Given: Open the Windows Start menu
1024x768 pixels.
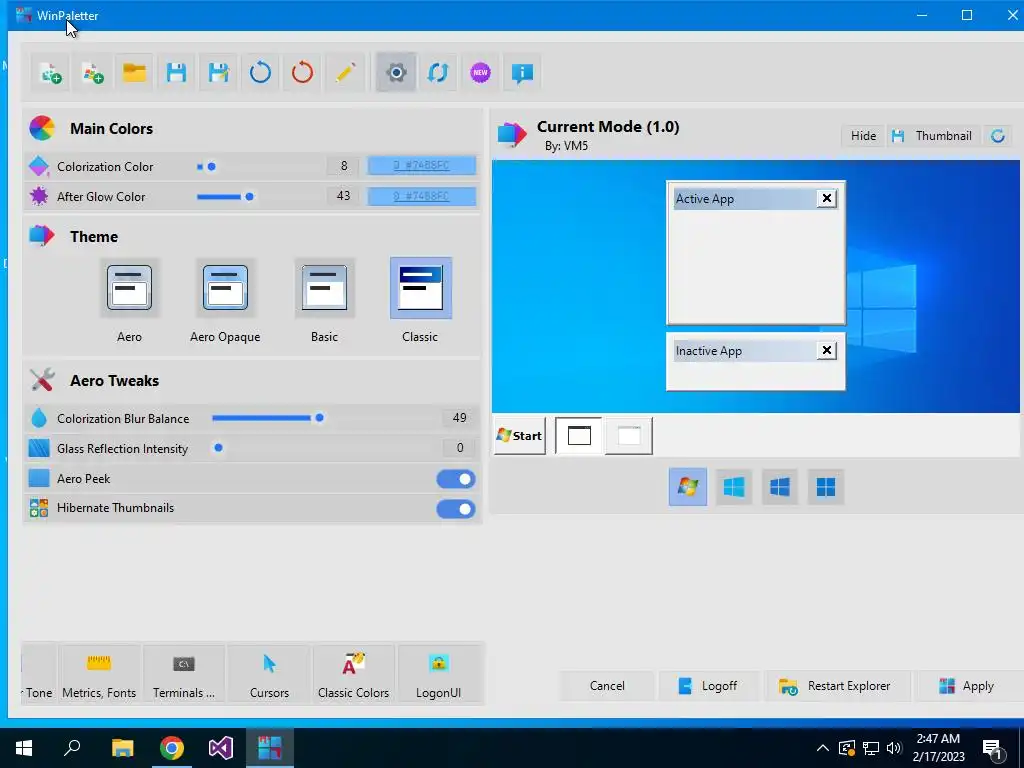Looking at the screenshot, I should point(24,748).
